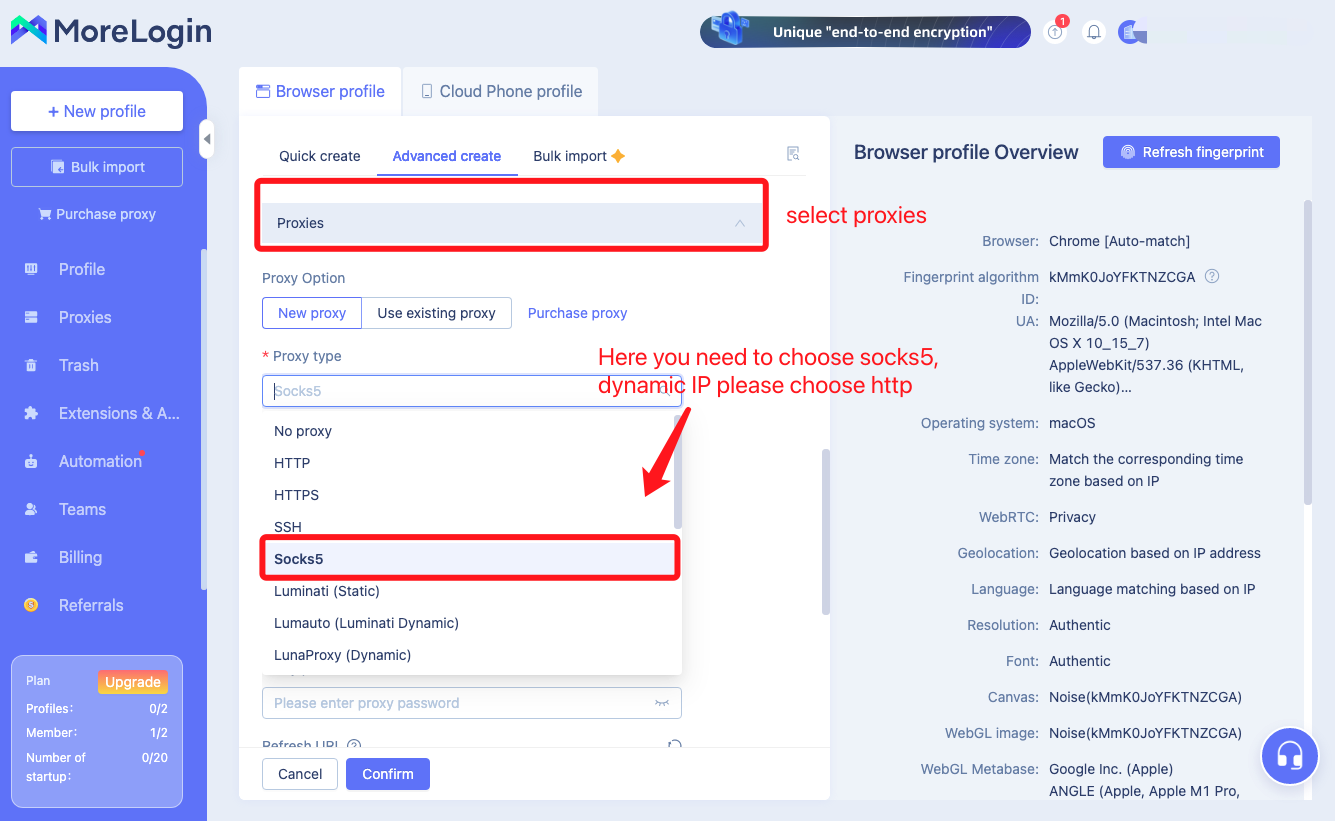Click the Refresh URL help icon
Screen dimensions: 1335x821
pos(353,745)
